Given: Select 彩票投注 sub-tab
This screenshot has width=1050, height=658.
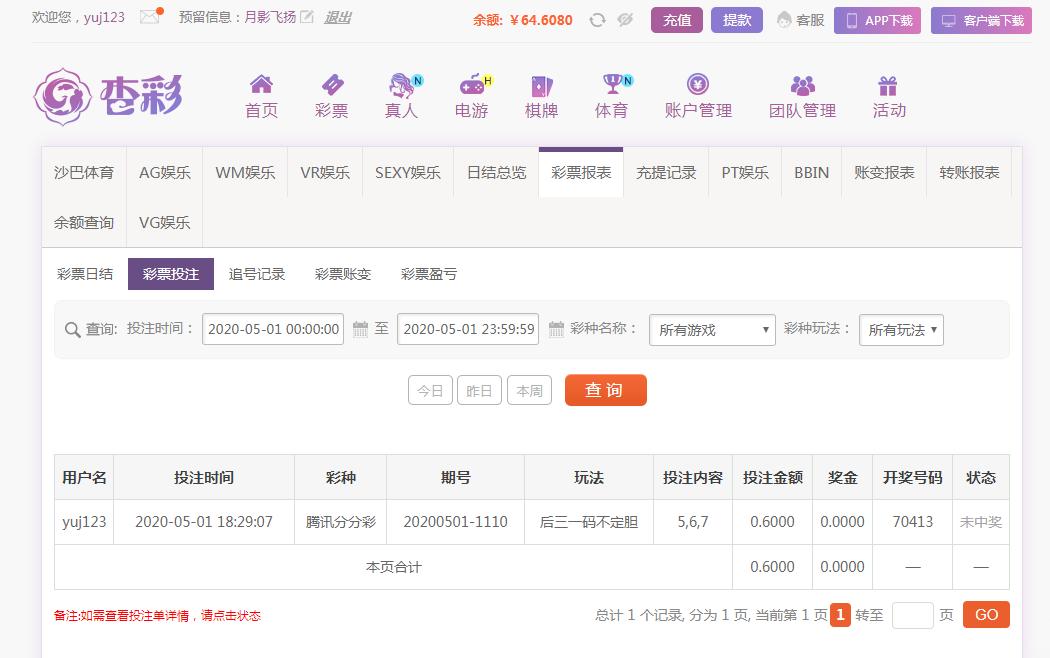Looking at the screenshot, I should (171, 274).
